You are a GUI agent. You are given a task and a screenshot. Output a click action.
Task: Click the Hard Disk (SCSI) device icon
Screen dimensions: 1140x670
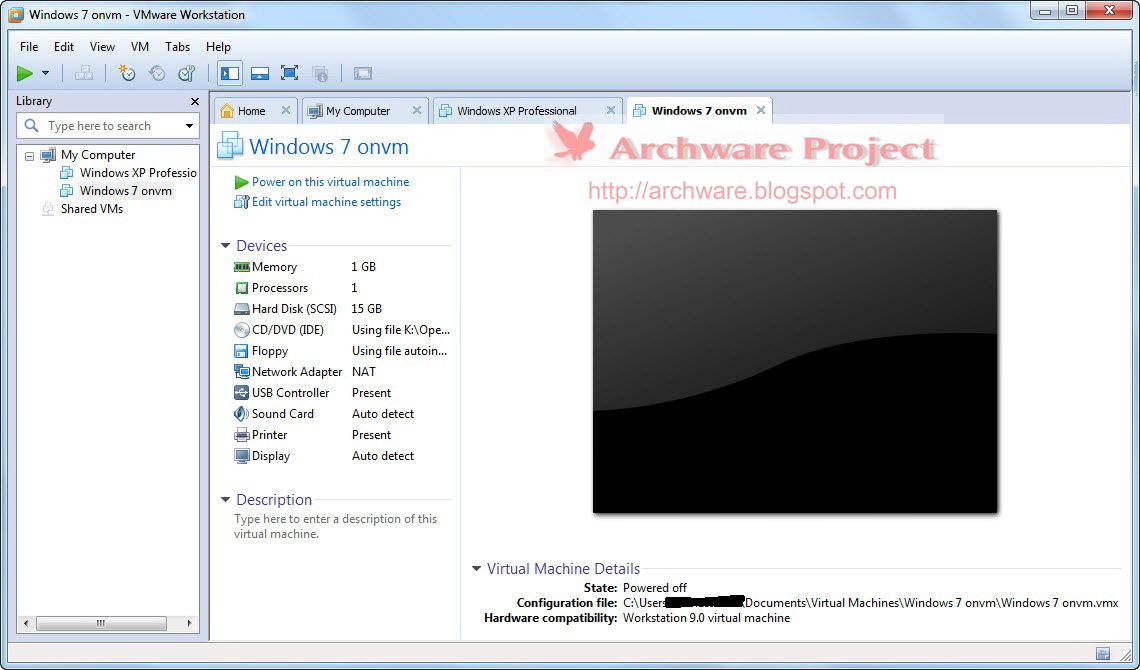(241, 310)
